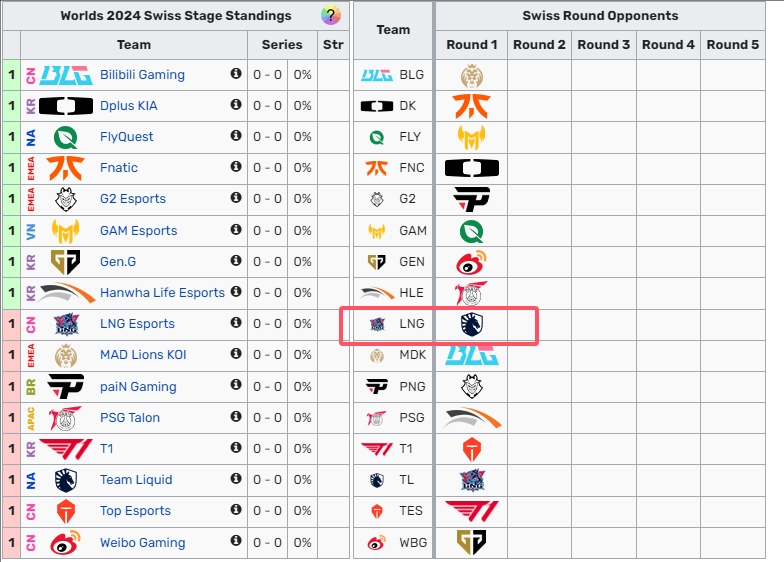Image resolution: width=784 pixels, height=562 pixels.
Task: Open info icon for Bilibili Gaming
Action: point(236,74)
